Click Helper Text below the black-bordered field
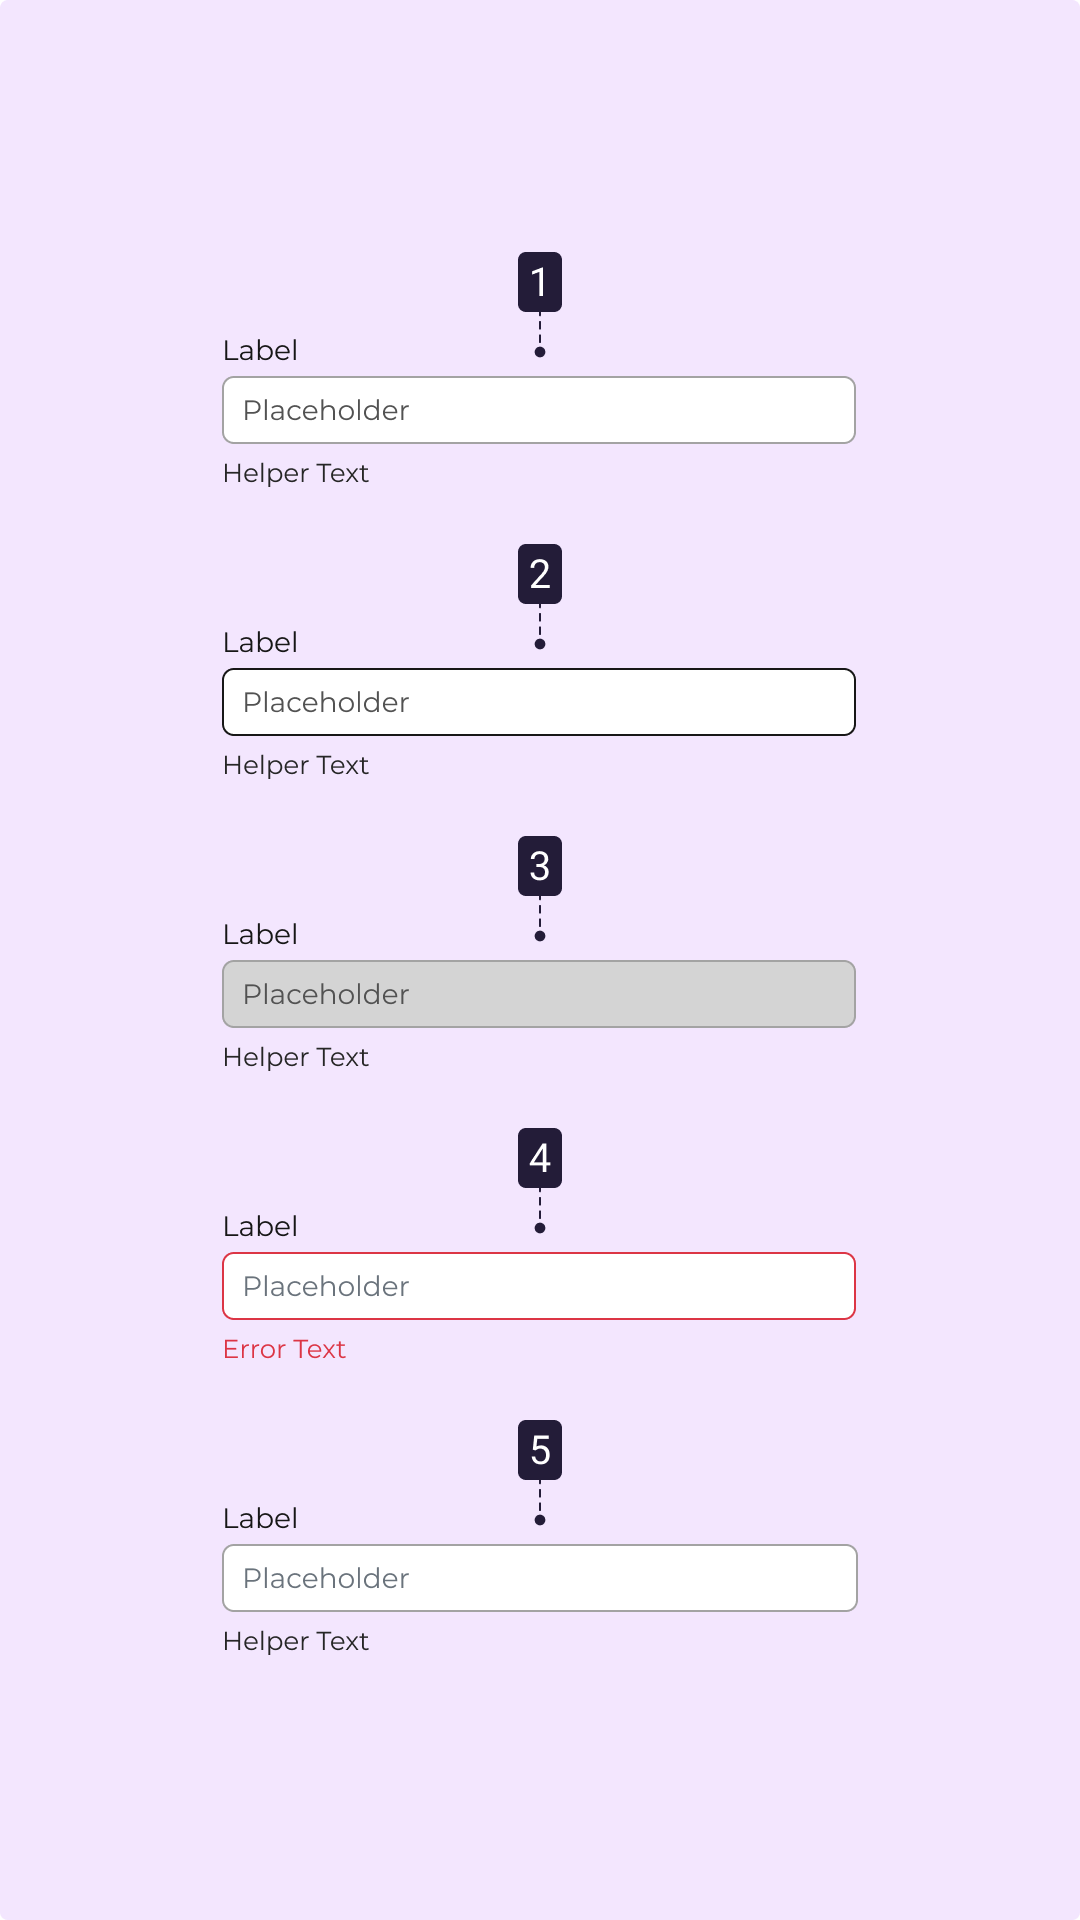 click(296, 765)
